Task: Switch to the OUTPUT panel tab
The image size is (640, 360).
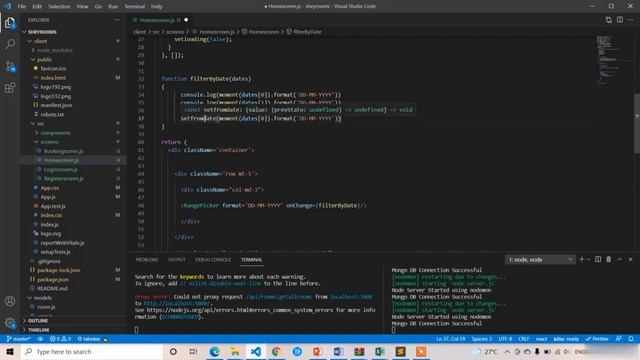Action: 177,260
